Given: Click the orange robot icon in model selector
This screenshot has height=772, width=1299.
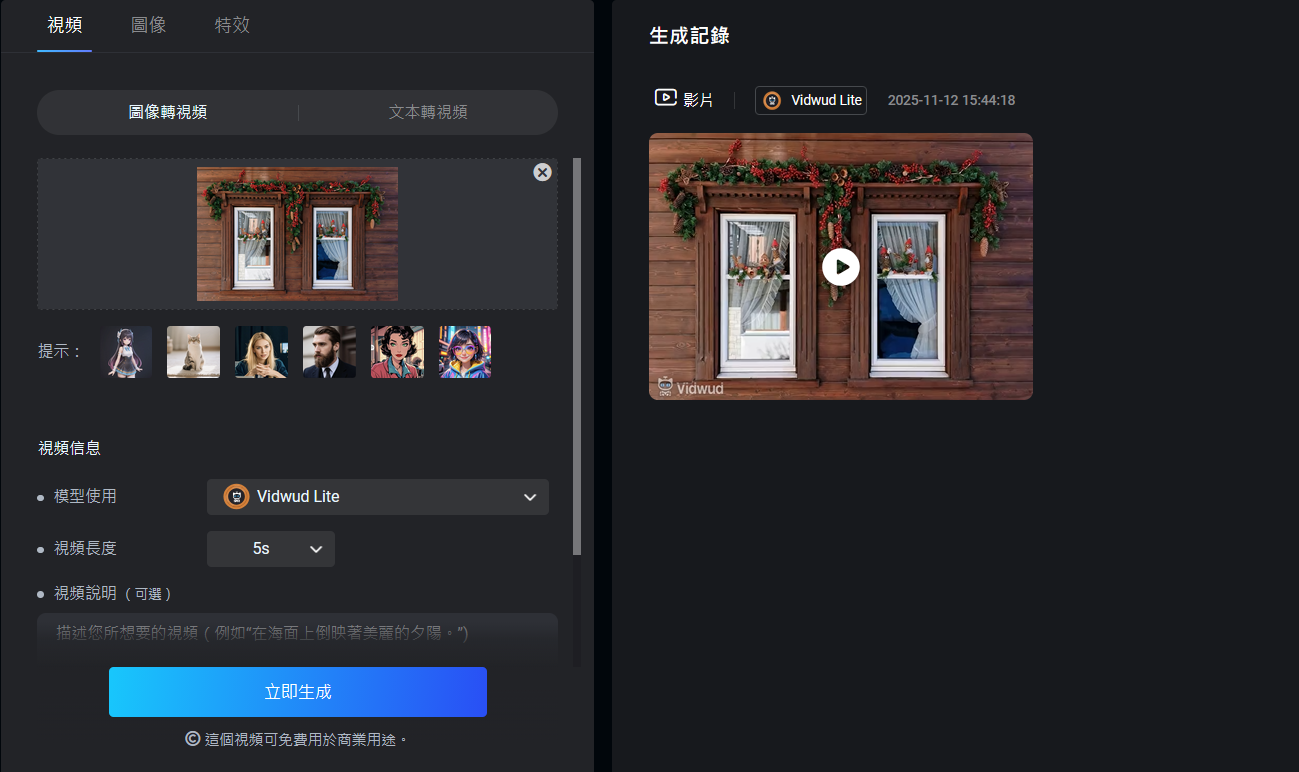Looking at the screenshot, I should coord(235,496).
